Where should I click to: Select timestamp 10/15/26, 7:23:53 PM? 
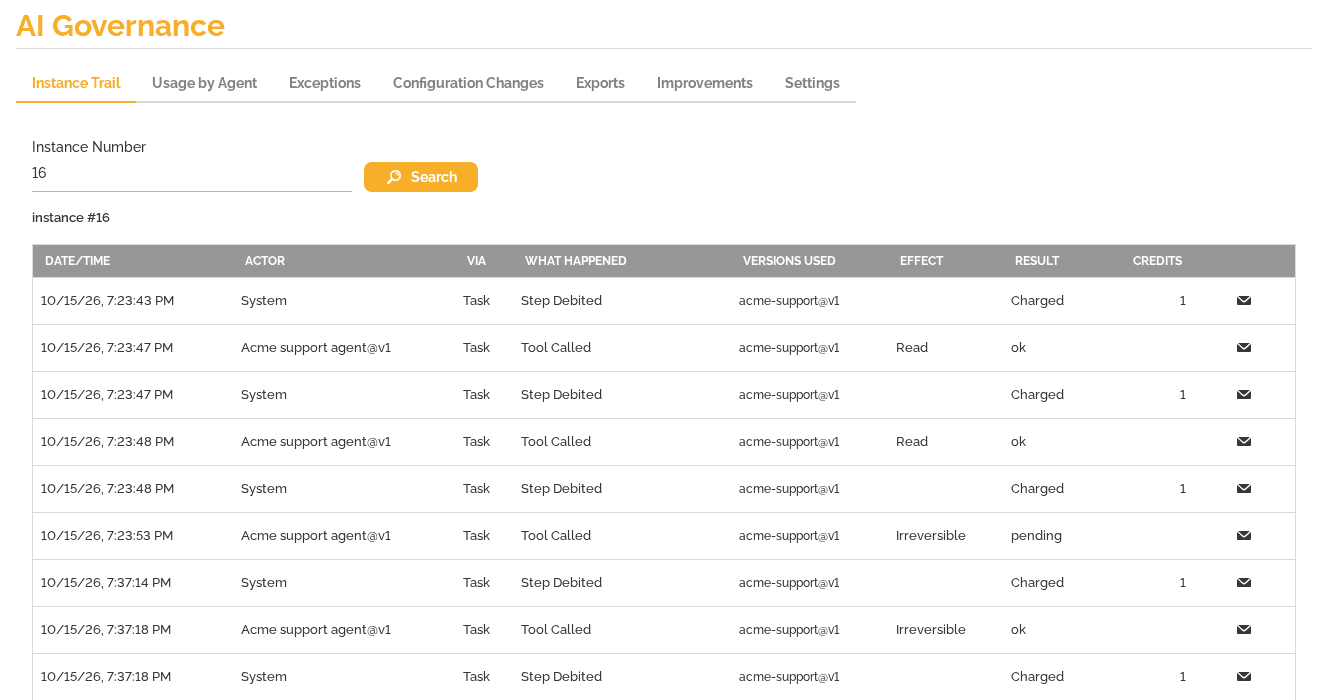coord(107,536)
